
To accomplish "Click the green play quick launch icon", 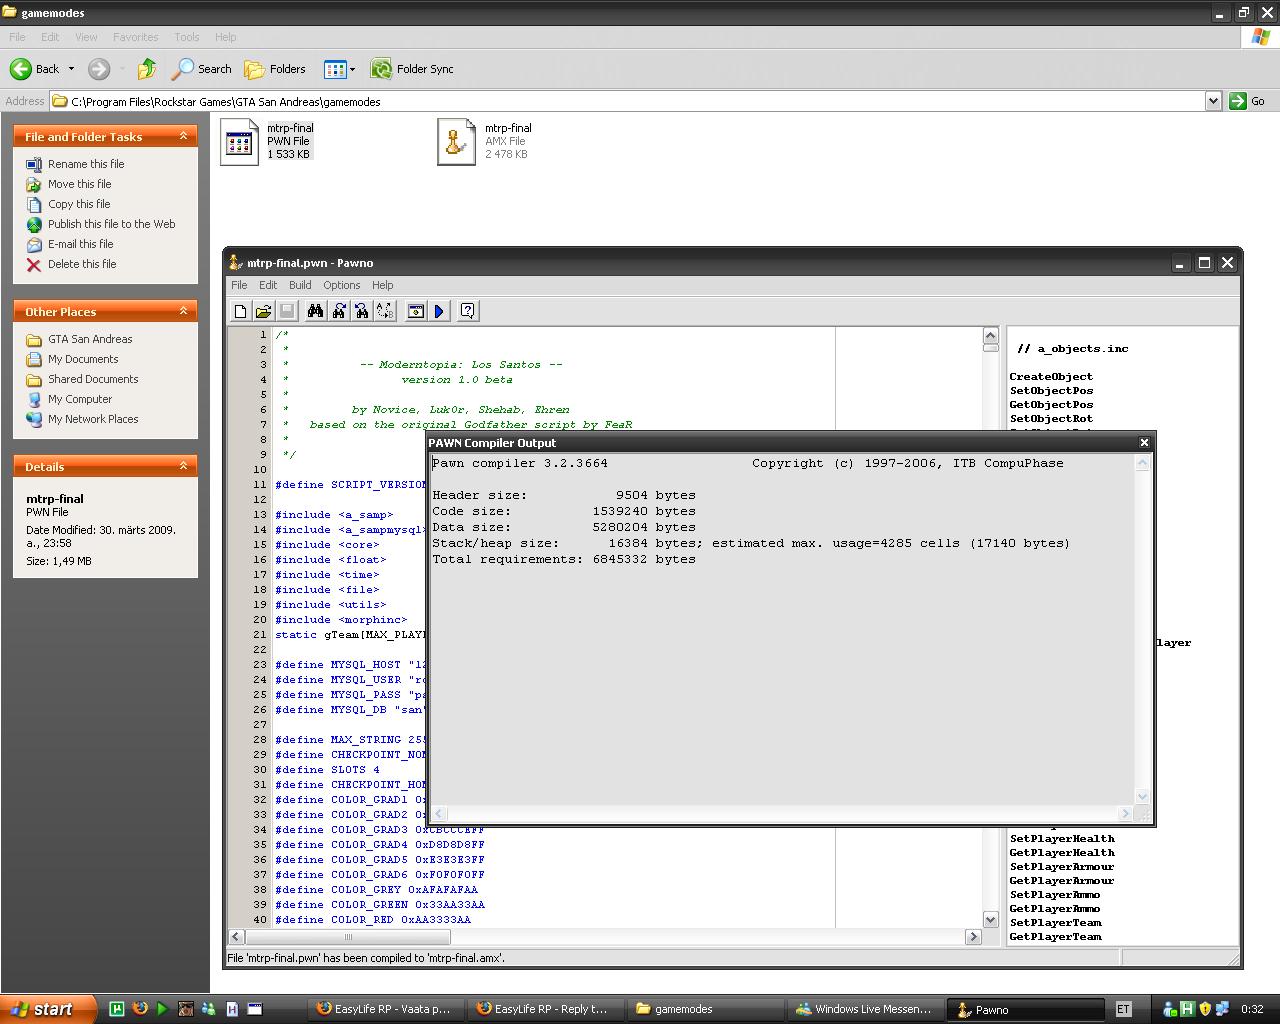I will (x=162, y=1009).
